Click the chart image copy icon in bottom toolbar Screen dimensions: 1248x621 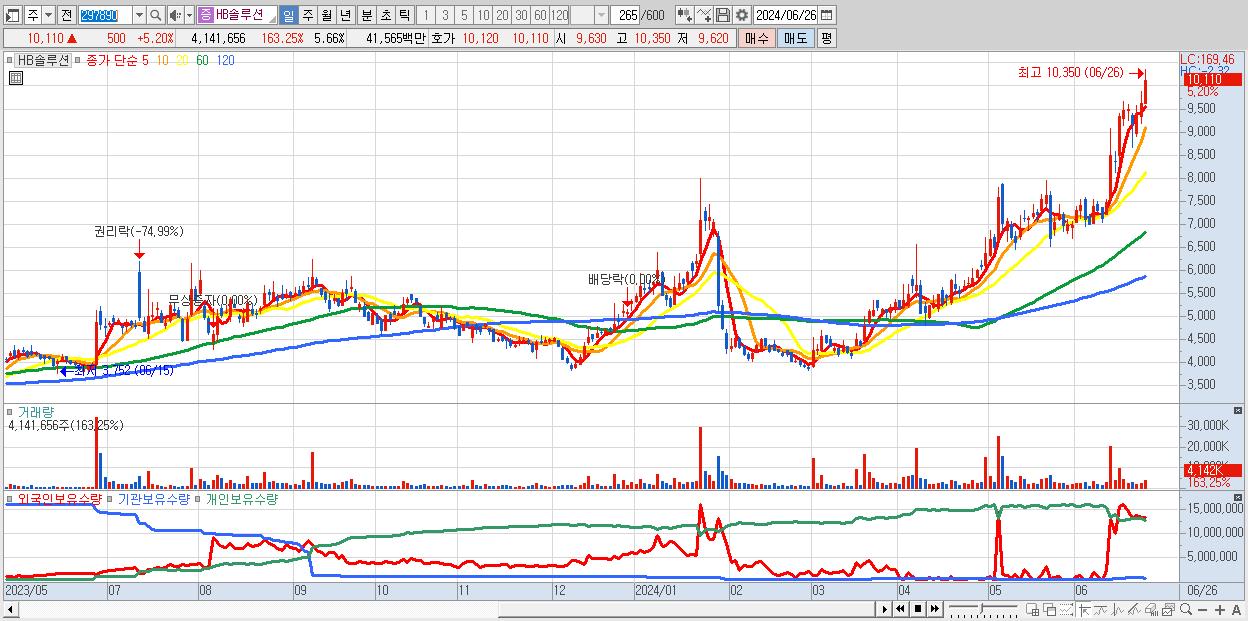coord(1168,609)
